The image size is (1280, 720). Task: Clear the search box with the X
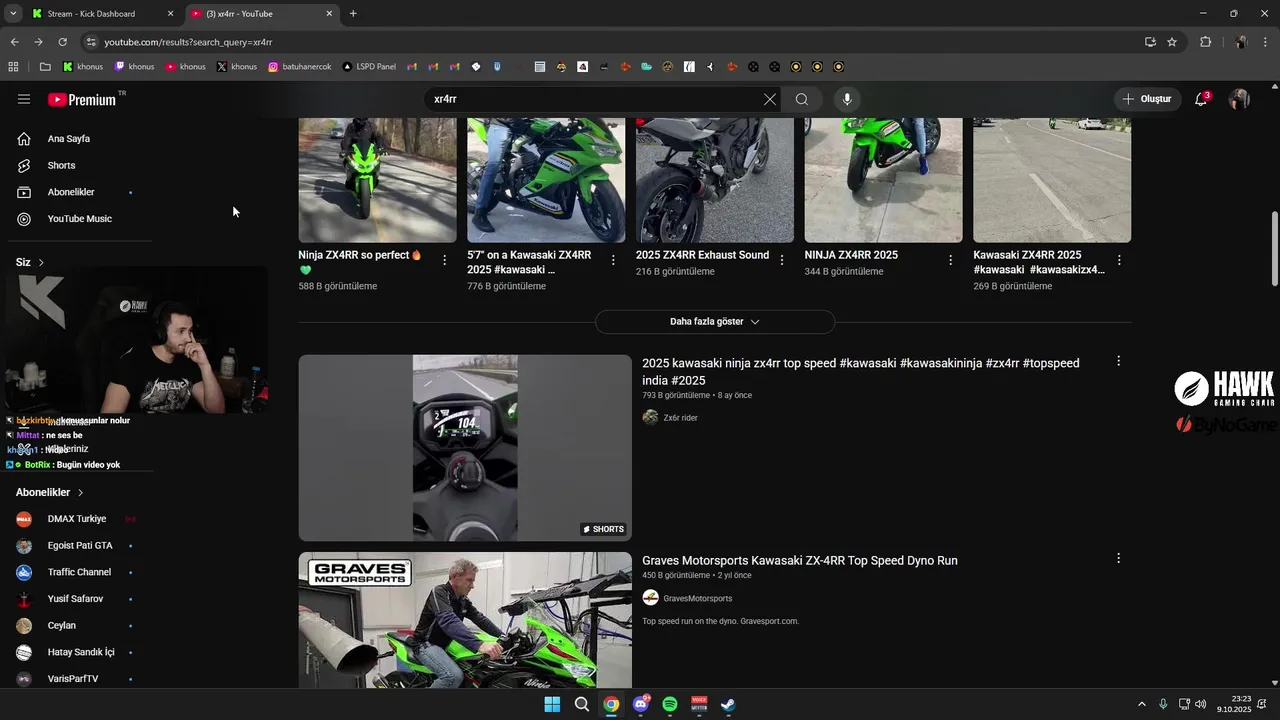769,99
